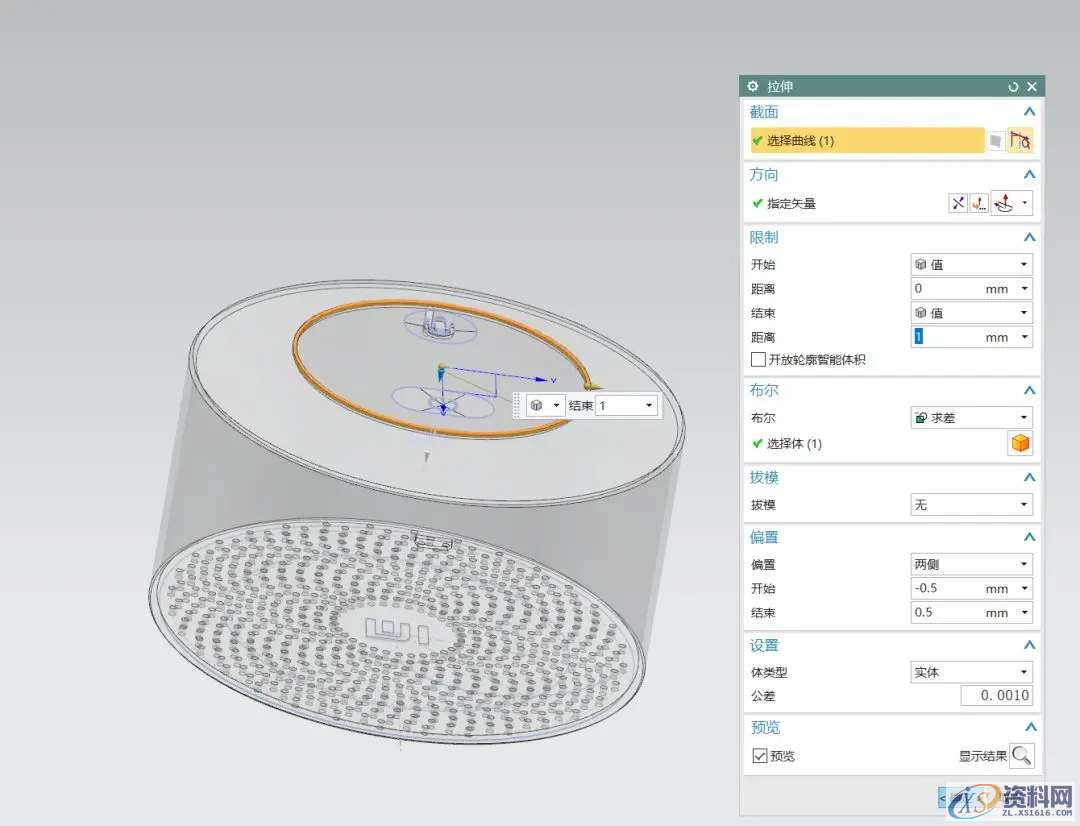Open the 偏置 两侧 dropdown
The width and height of the screenshot is (1080, 826).
[x=971, y=564]
